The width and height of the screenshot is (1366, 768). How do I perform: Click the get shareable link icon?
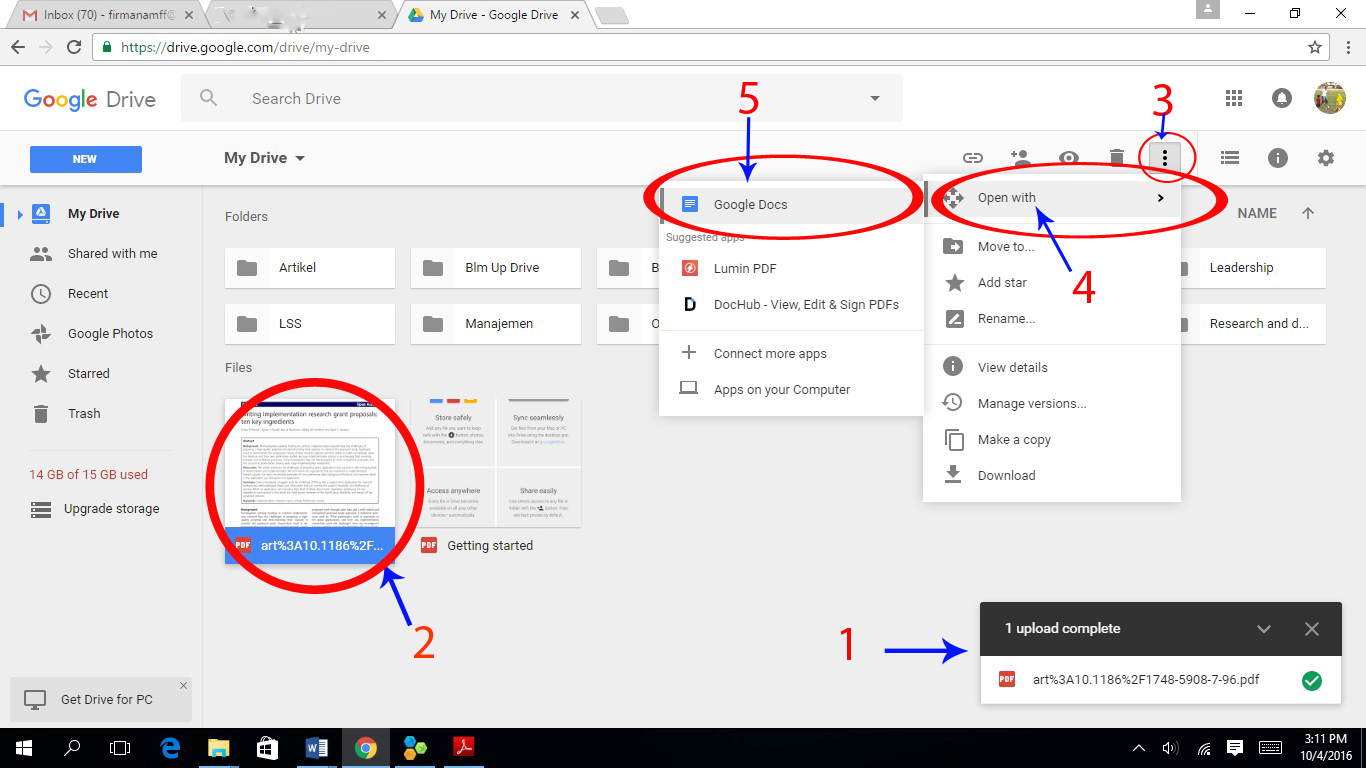(972, 158)
